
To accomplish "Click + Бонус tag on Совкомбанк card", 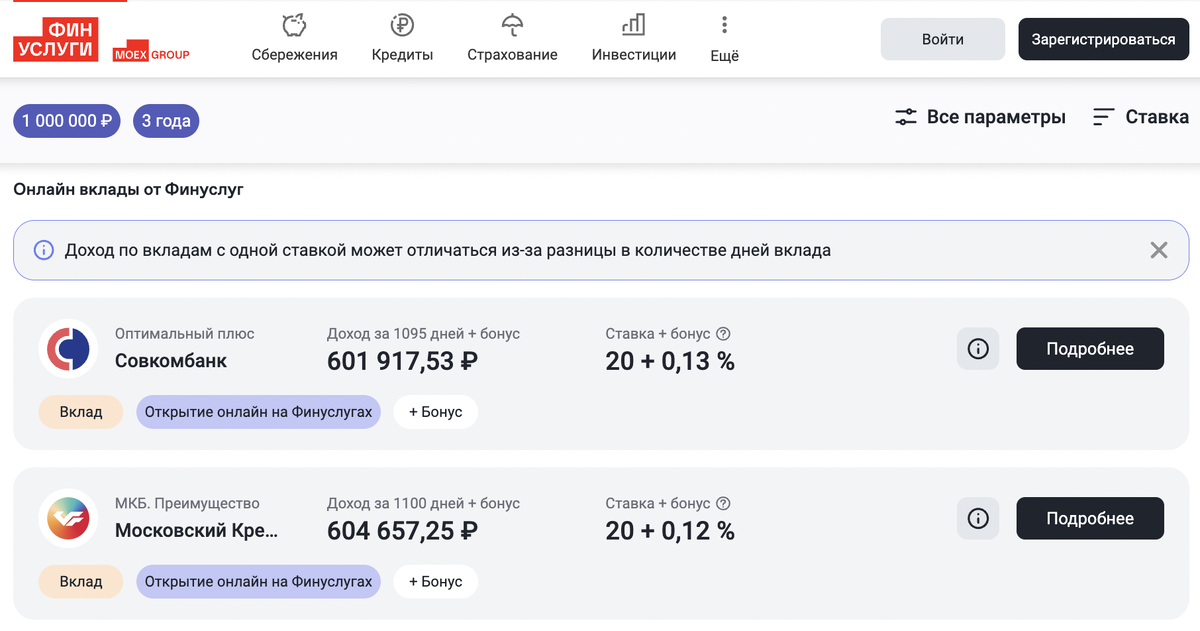I will pyautogui.click(x=435, y=412).
